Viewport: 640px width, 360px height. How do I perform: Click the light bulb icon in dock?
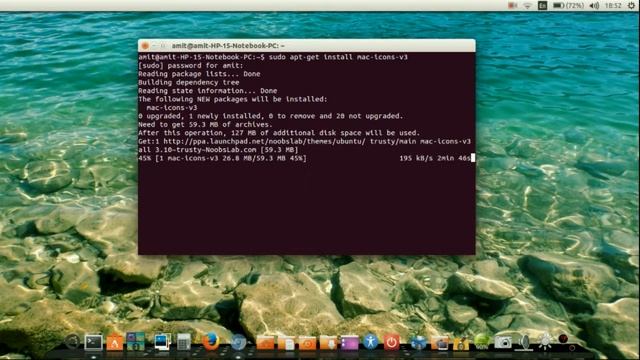click(545, 341)
